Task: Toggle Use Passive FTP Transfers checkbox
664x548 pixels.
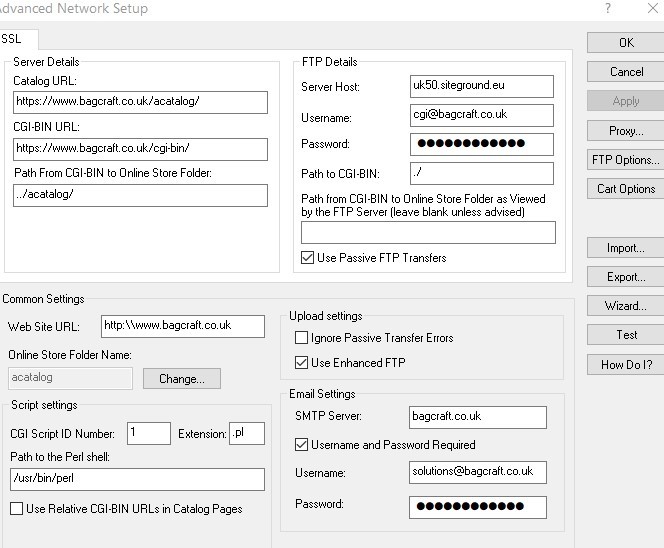Action: click(x=308, y=258)
